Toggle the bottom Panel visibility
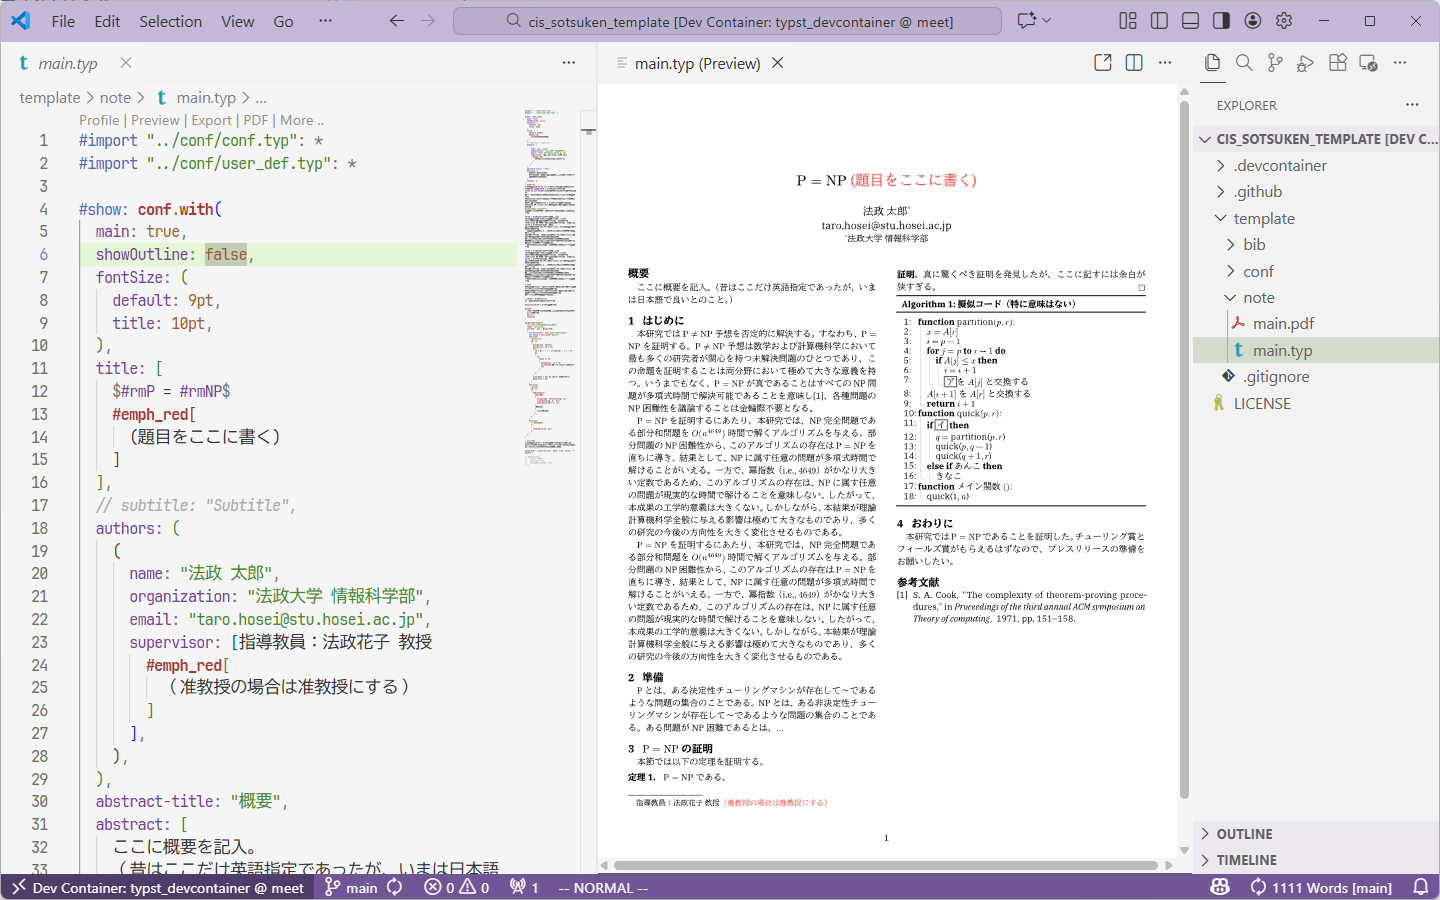Screen dimensions: 1440x900 point(1190,21)
